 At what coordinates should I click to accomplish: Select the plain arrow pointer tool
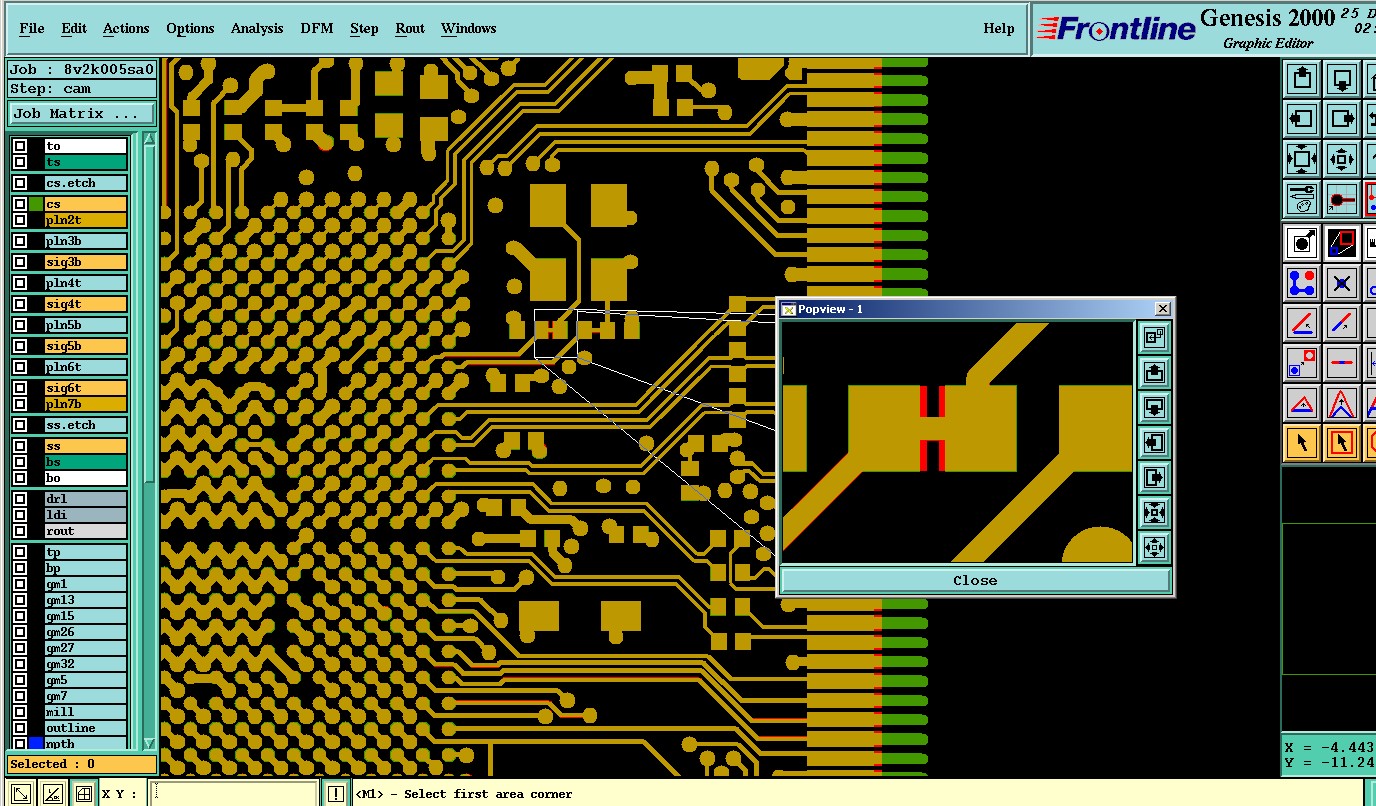(1301, 442)
